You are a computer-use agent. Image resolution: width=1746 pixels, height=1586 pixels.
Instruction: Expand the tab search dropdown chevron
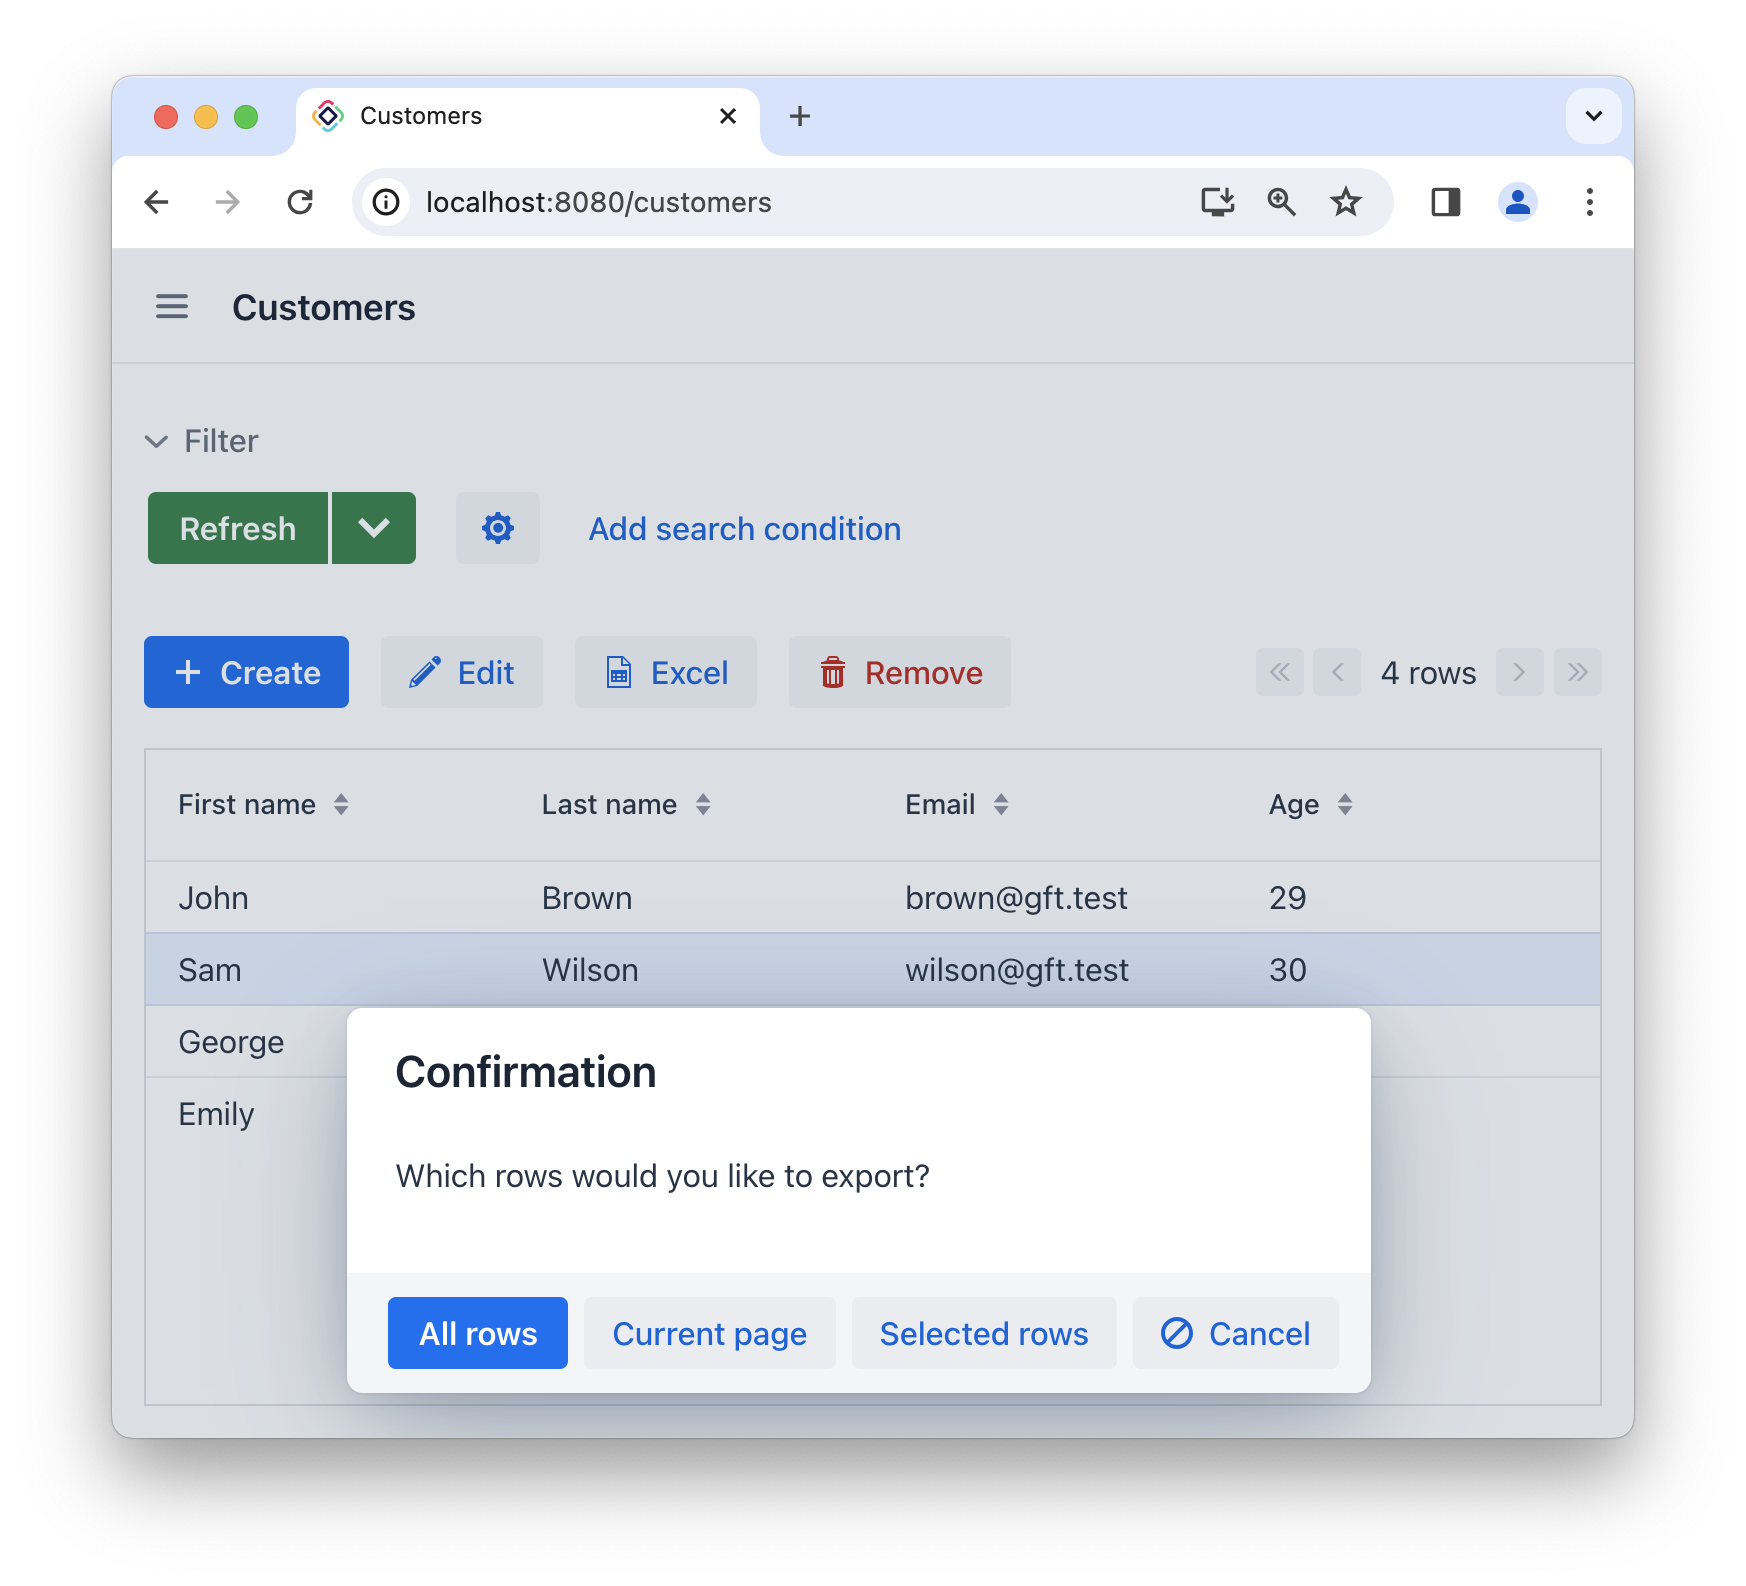pyautogui.click(x=1593, y=116)
